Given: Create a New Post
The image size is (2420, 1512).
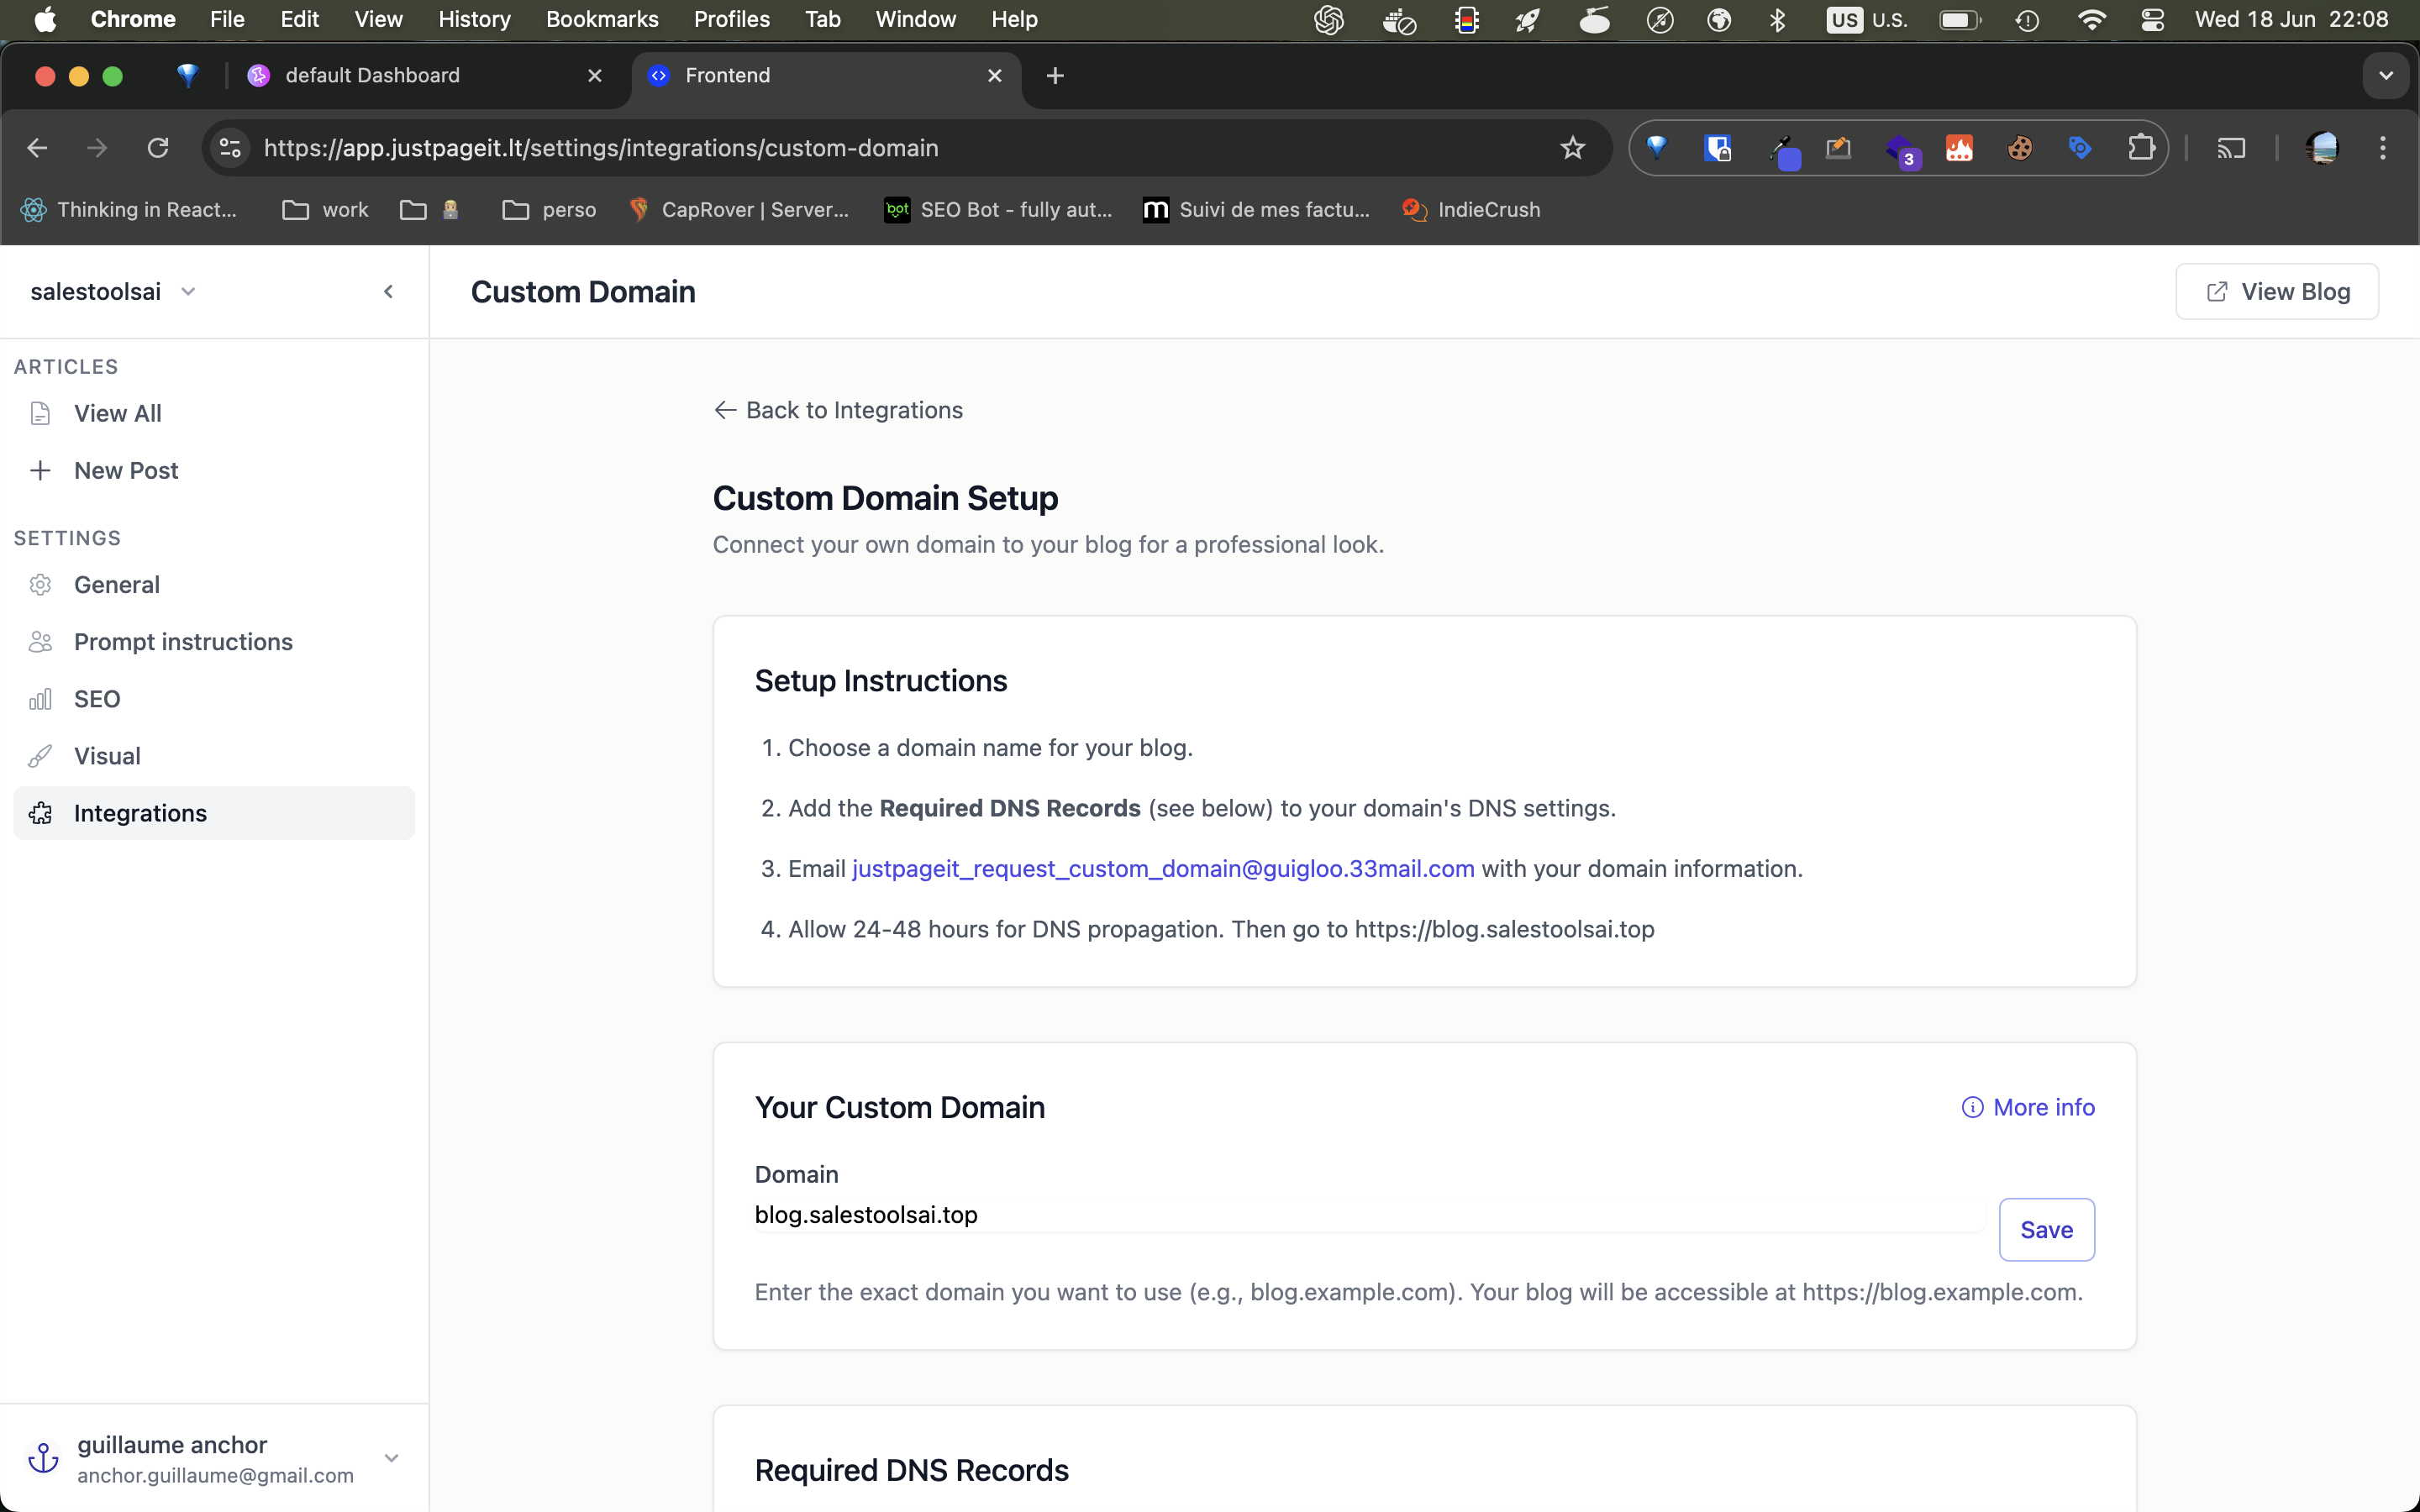Looking at the screenshot, I should 213,470.
